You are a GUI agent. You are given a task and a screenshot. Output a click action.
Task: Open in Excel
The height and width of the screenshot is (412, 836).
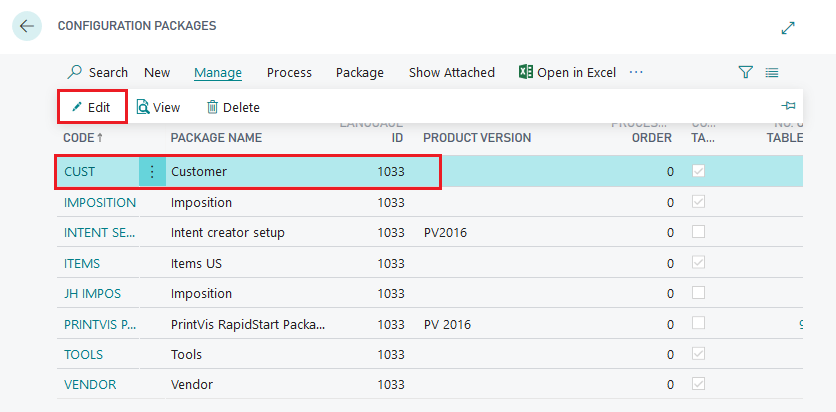pos(567,72)
